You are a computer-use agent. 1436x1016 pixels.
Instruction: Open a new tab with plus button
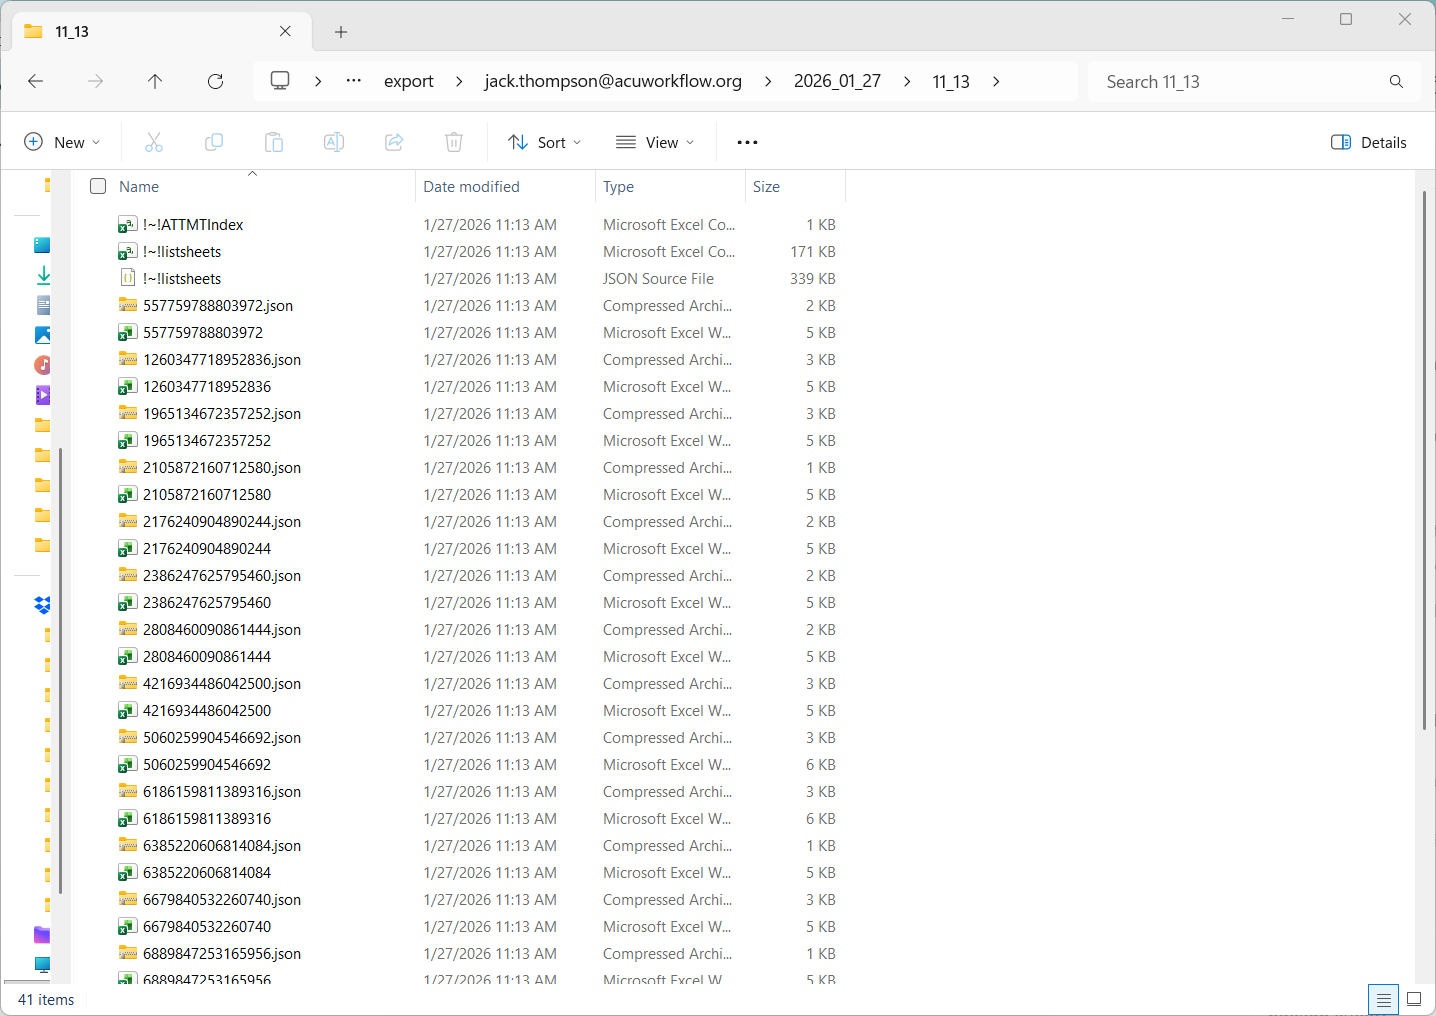click(x=341, y=32)
